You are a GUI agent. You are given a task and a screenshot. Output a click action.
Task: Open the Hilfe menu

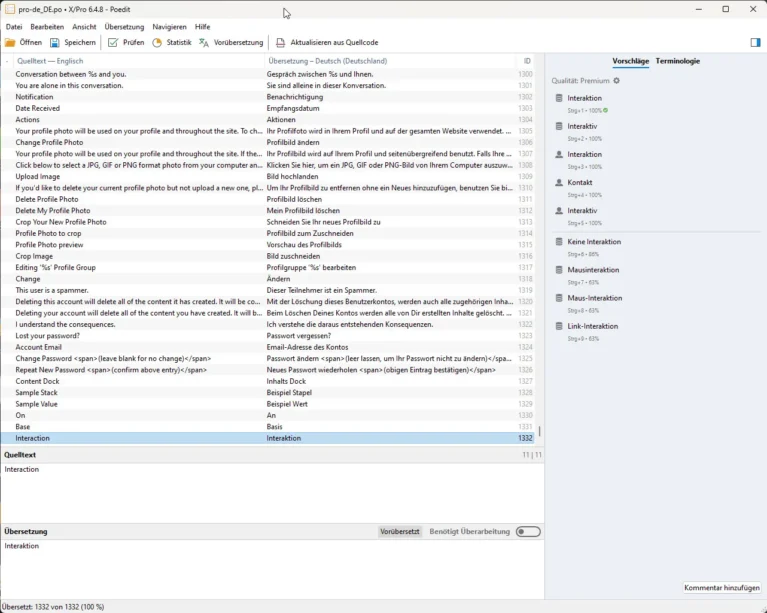(x=203, y=27)
